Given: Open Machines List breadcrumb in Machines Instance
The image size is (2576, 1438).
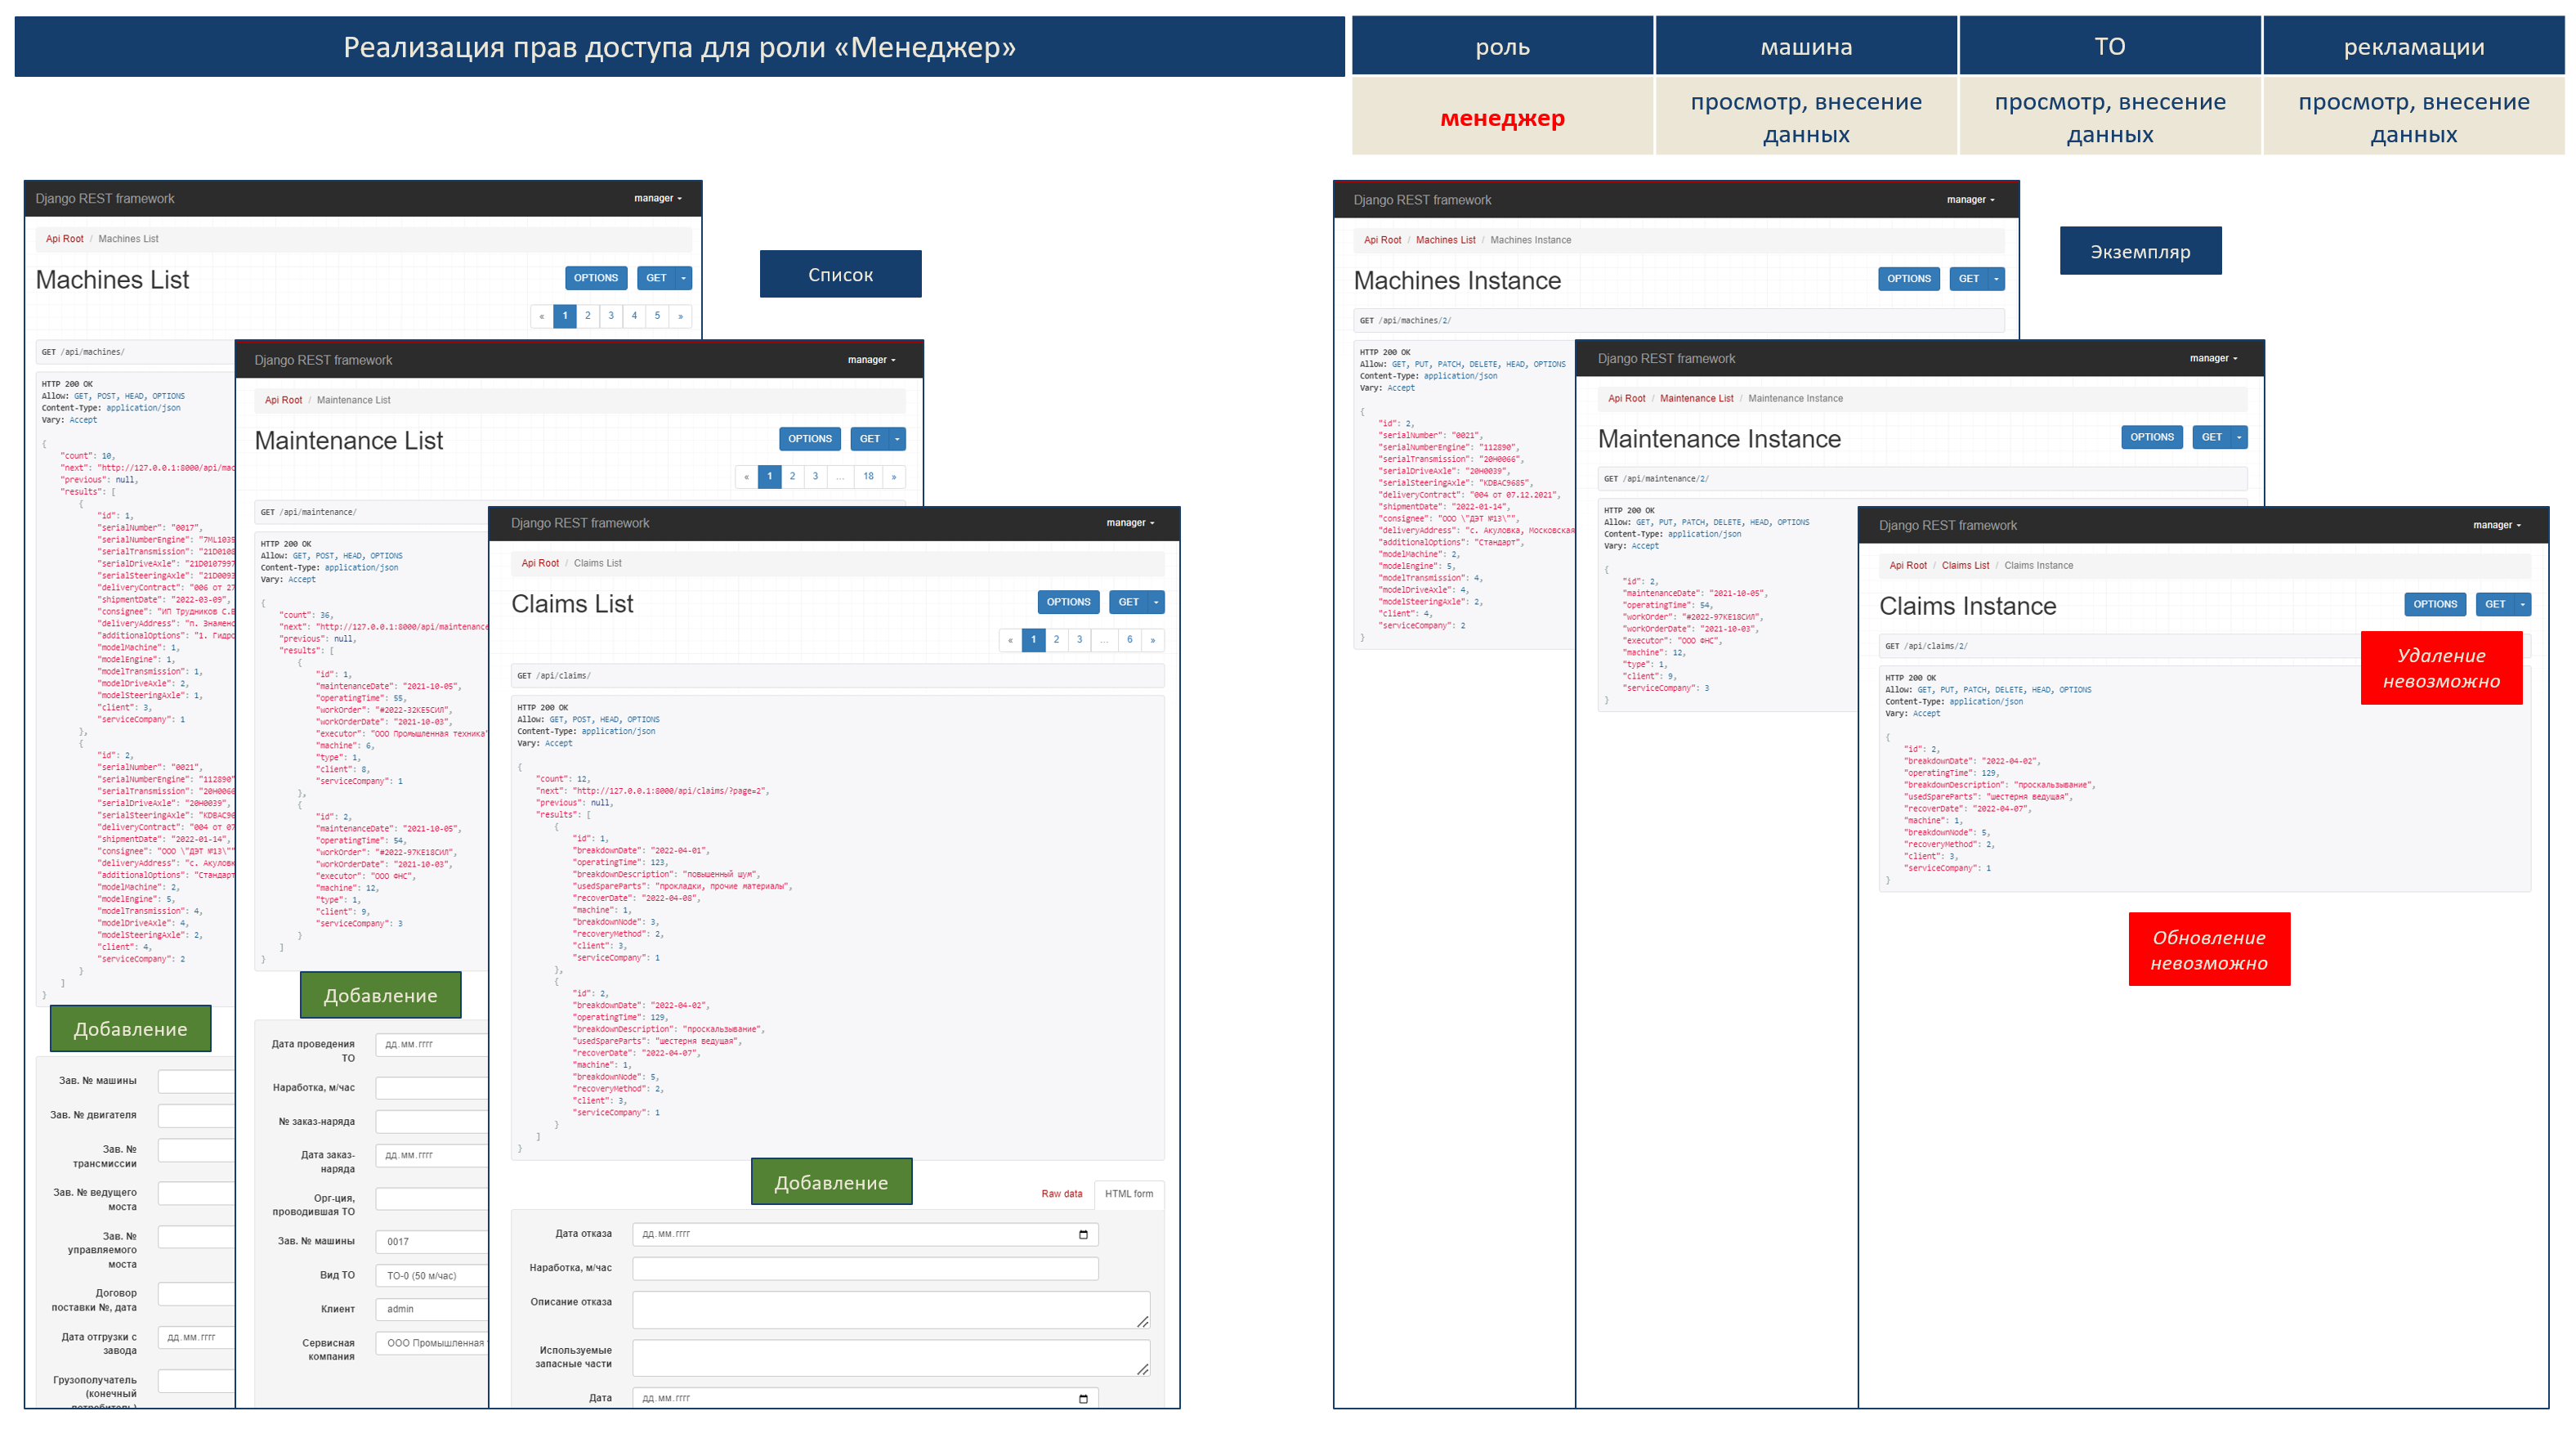Looking at the screenshot, I should [1445, 240].
